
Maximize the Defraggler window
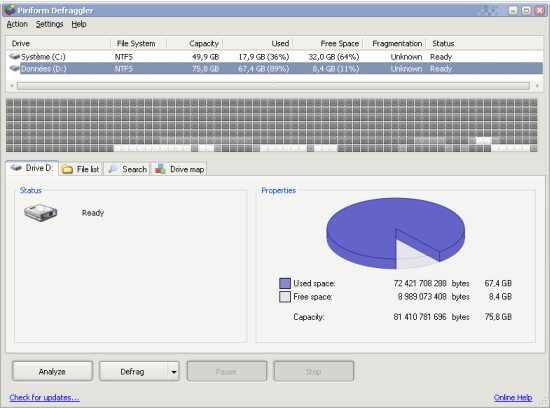pos(526,11)
